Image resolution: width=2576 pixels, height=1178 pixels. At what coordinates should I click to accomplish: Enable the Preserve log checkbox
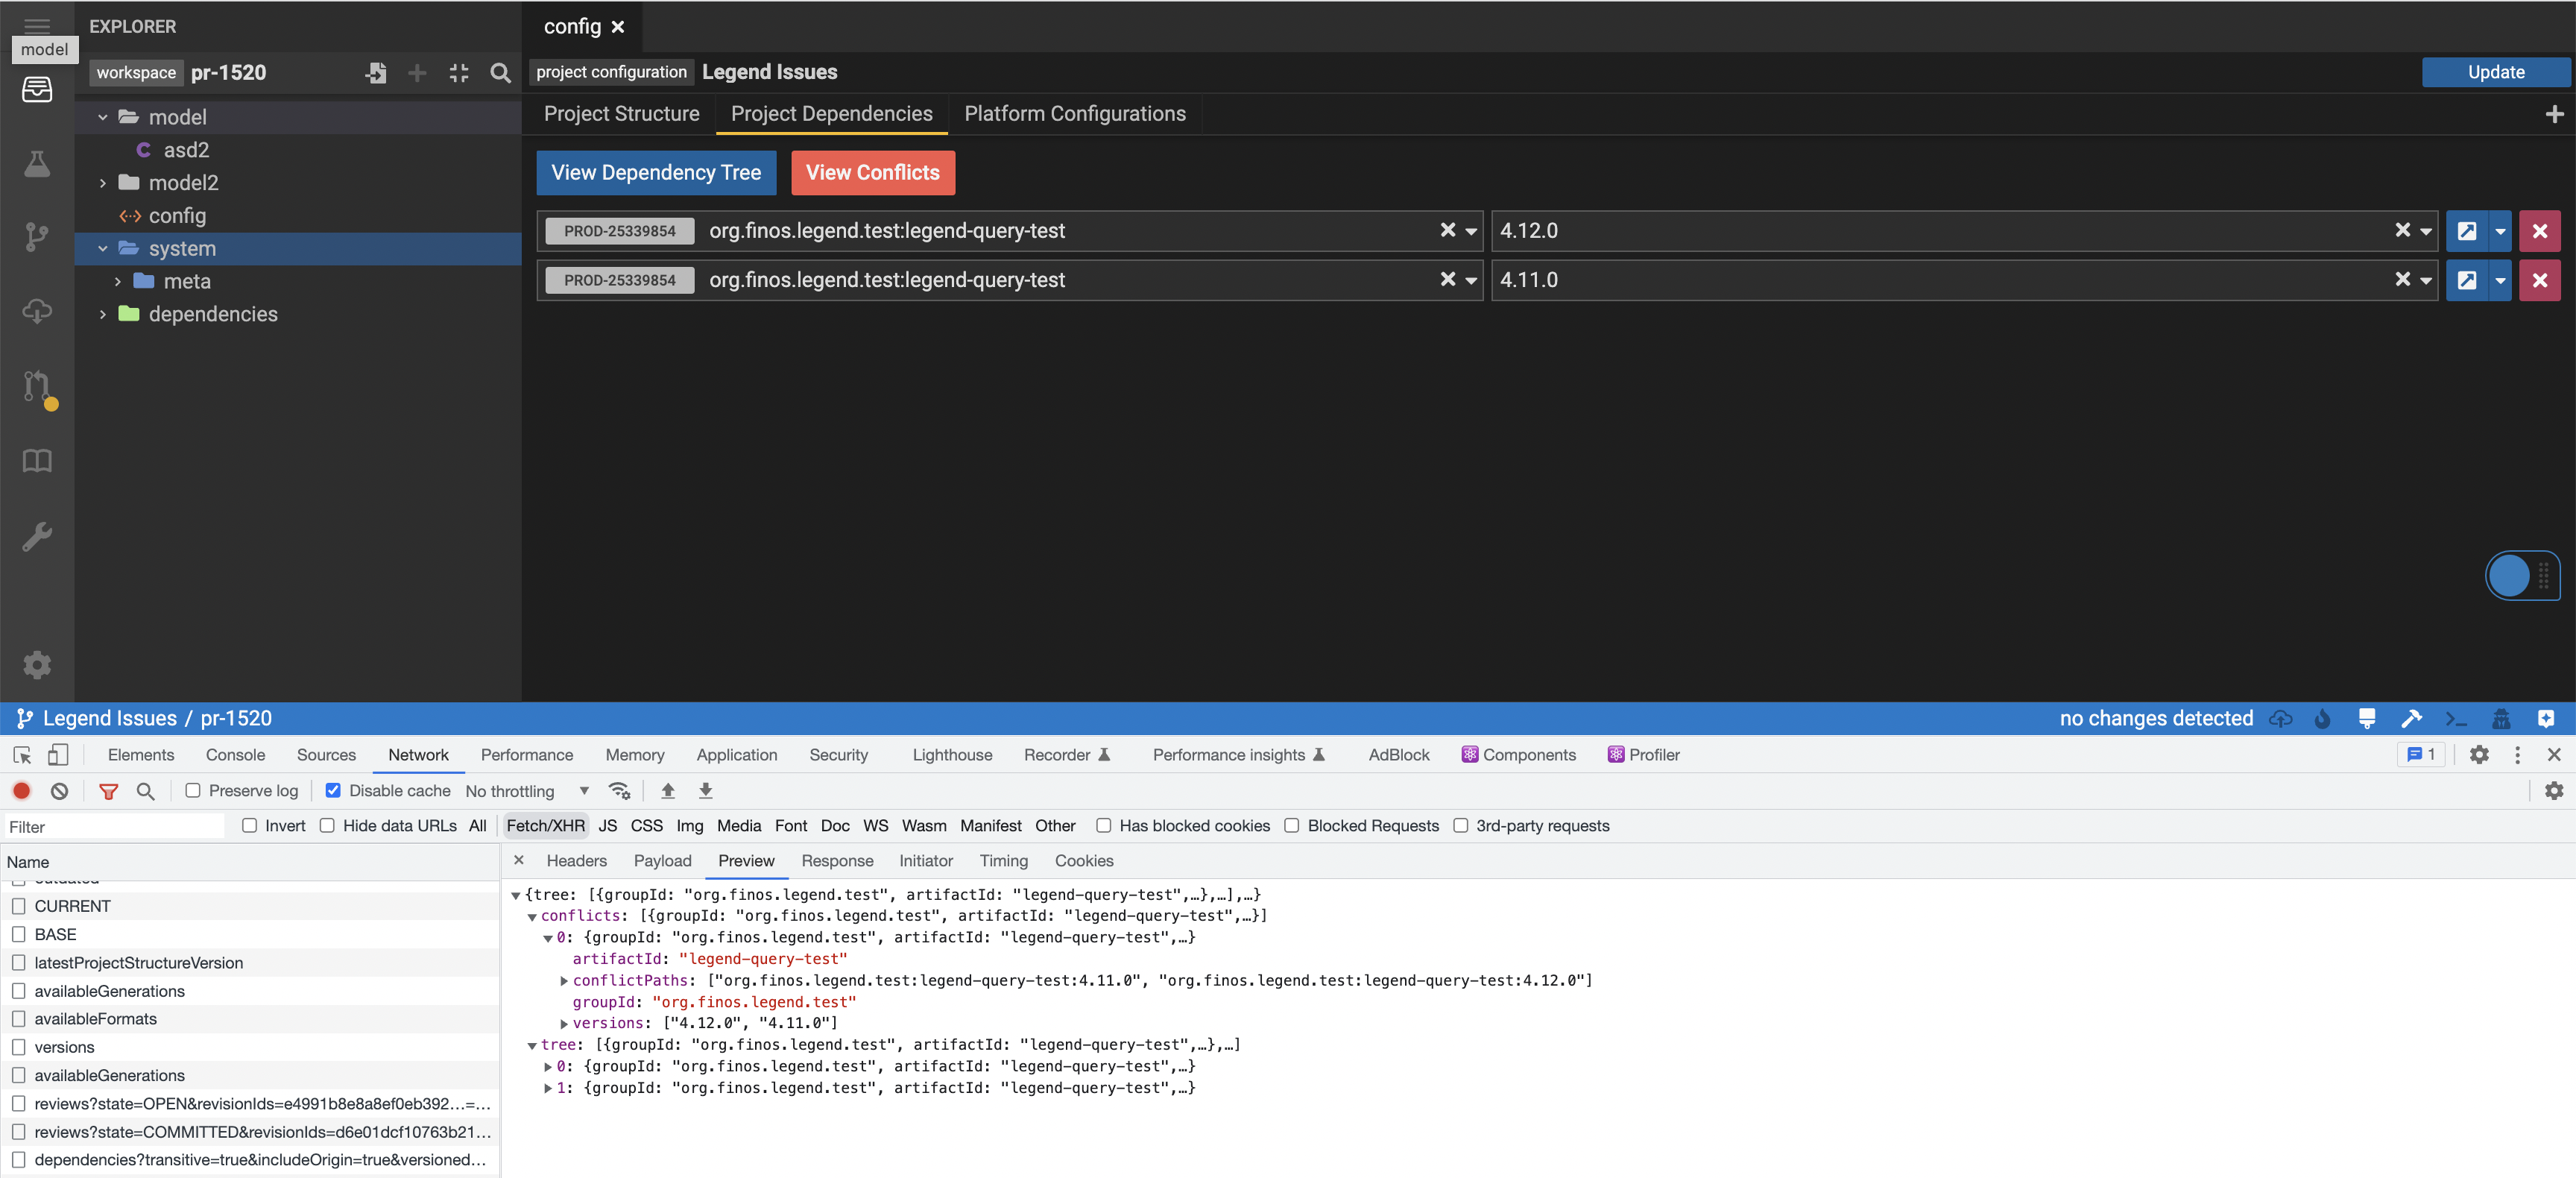click(193, 790)
